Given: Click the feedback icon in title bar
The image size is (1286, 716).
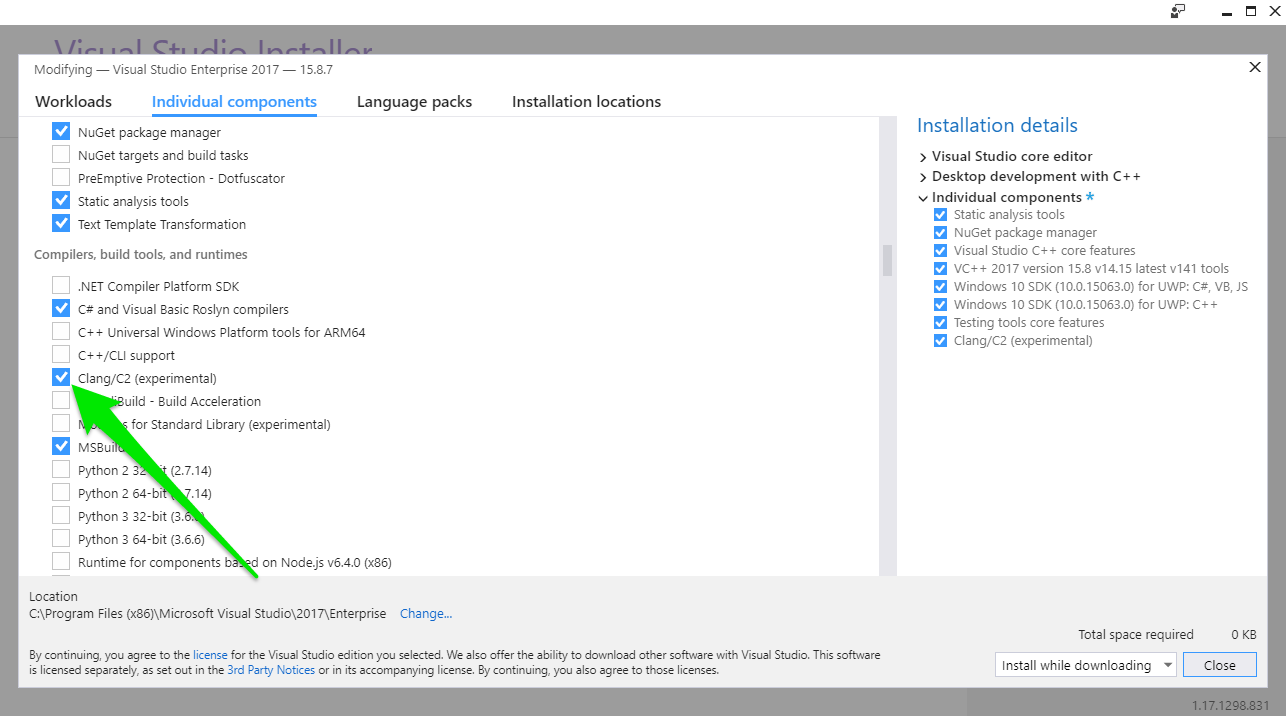Looking at the screenshot, I should [1178, 11].
